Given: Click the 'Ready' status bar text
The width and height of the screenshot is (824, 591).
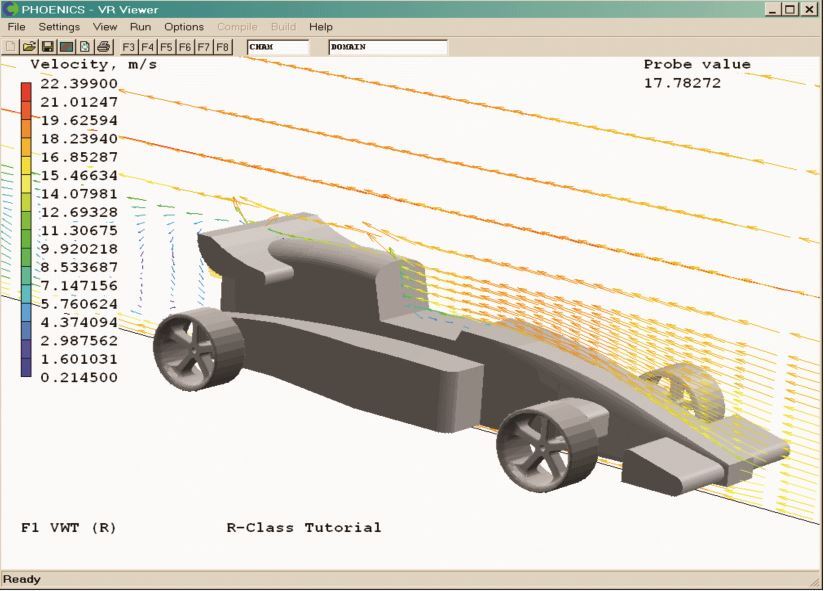Looking at the screenshot, I should [22, 579].
